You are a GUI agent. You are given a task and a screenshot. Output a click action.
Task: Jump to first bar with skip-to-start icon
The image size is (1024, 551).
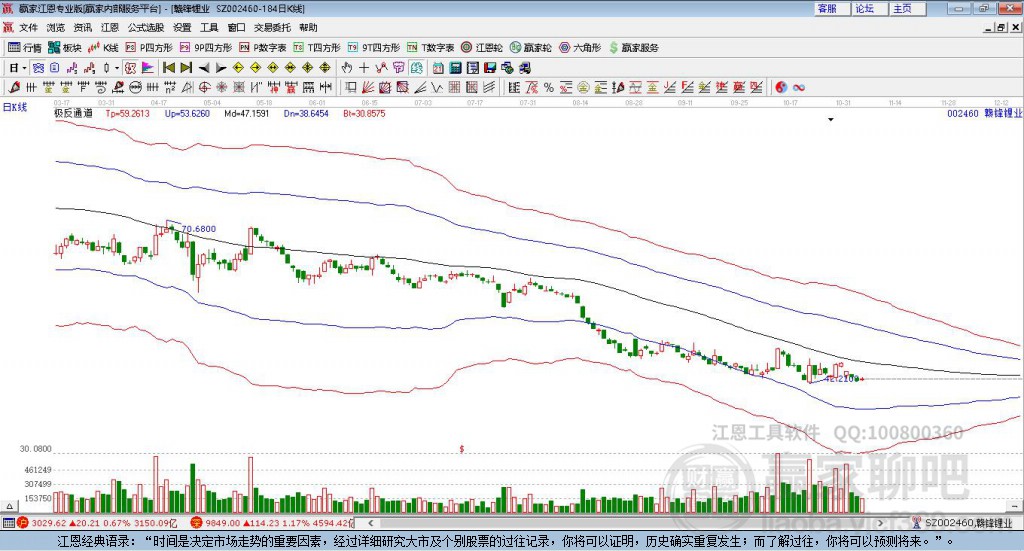(x=169, y=67)
